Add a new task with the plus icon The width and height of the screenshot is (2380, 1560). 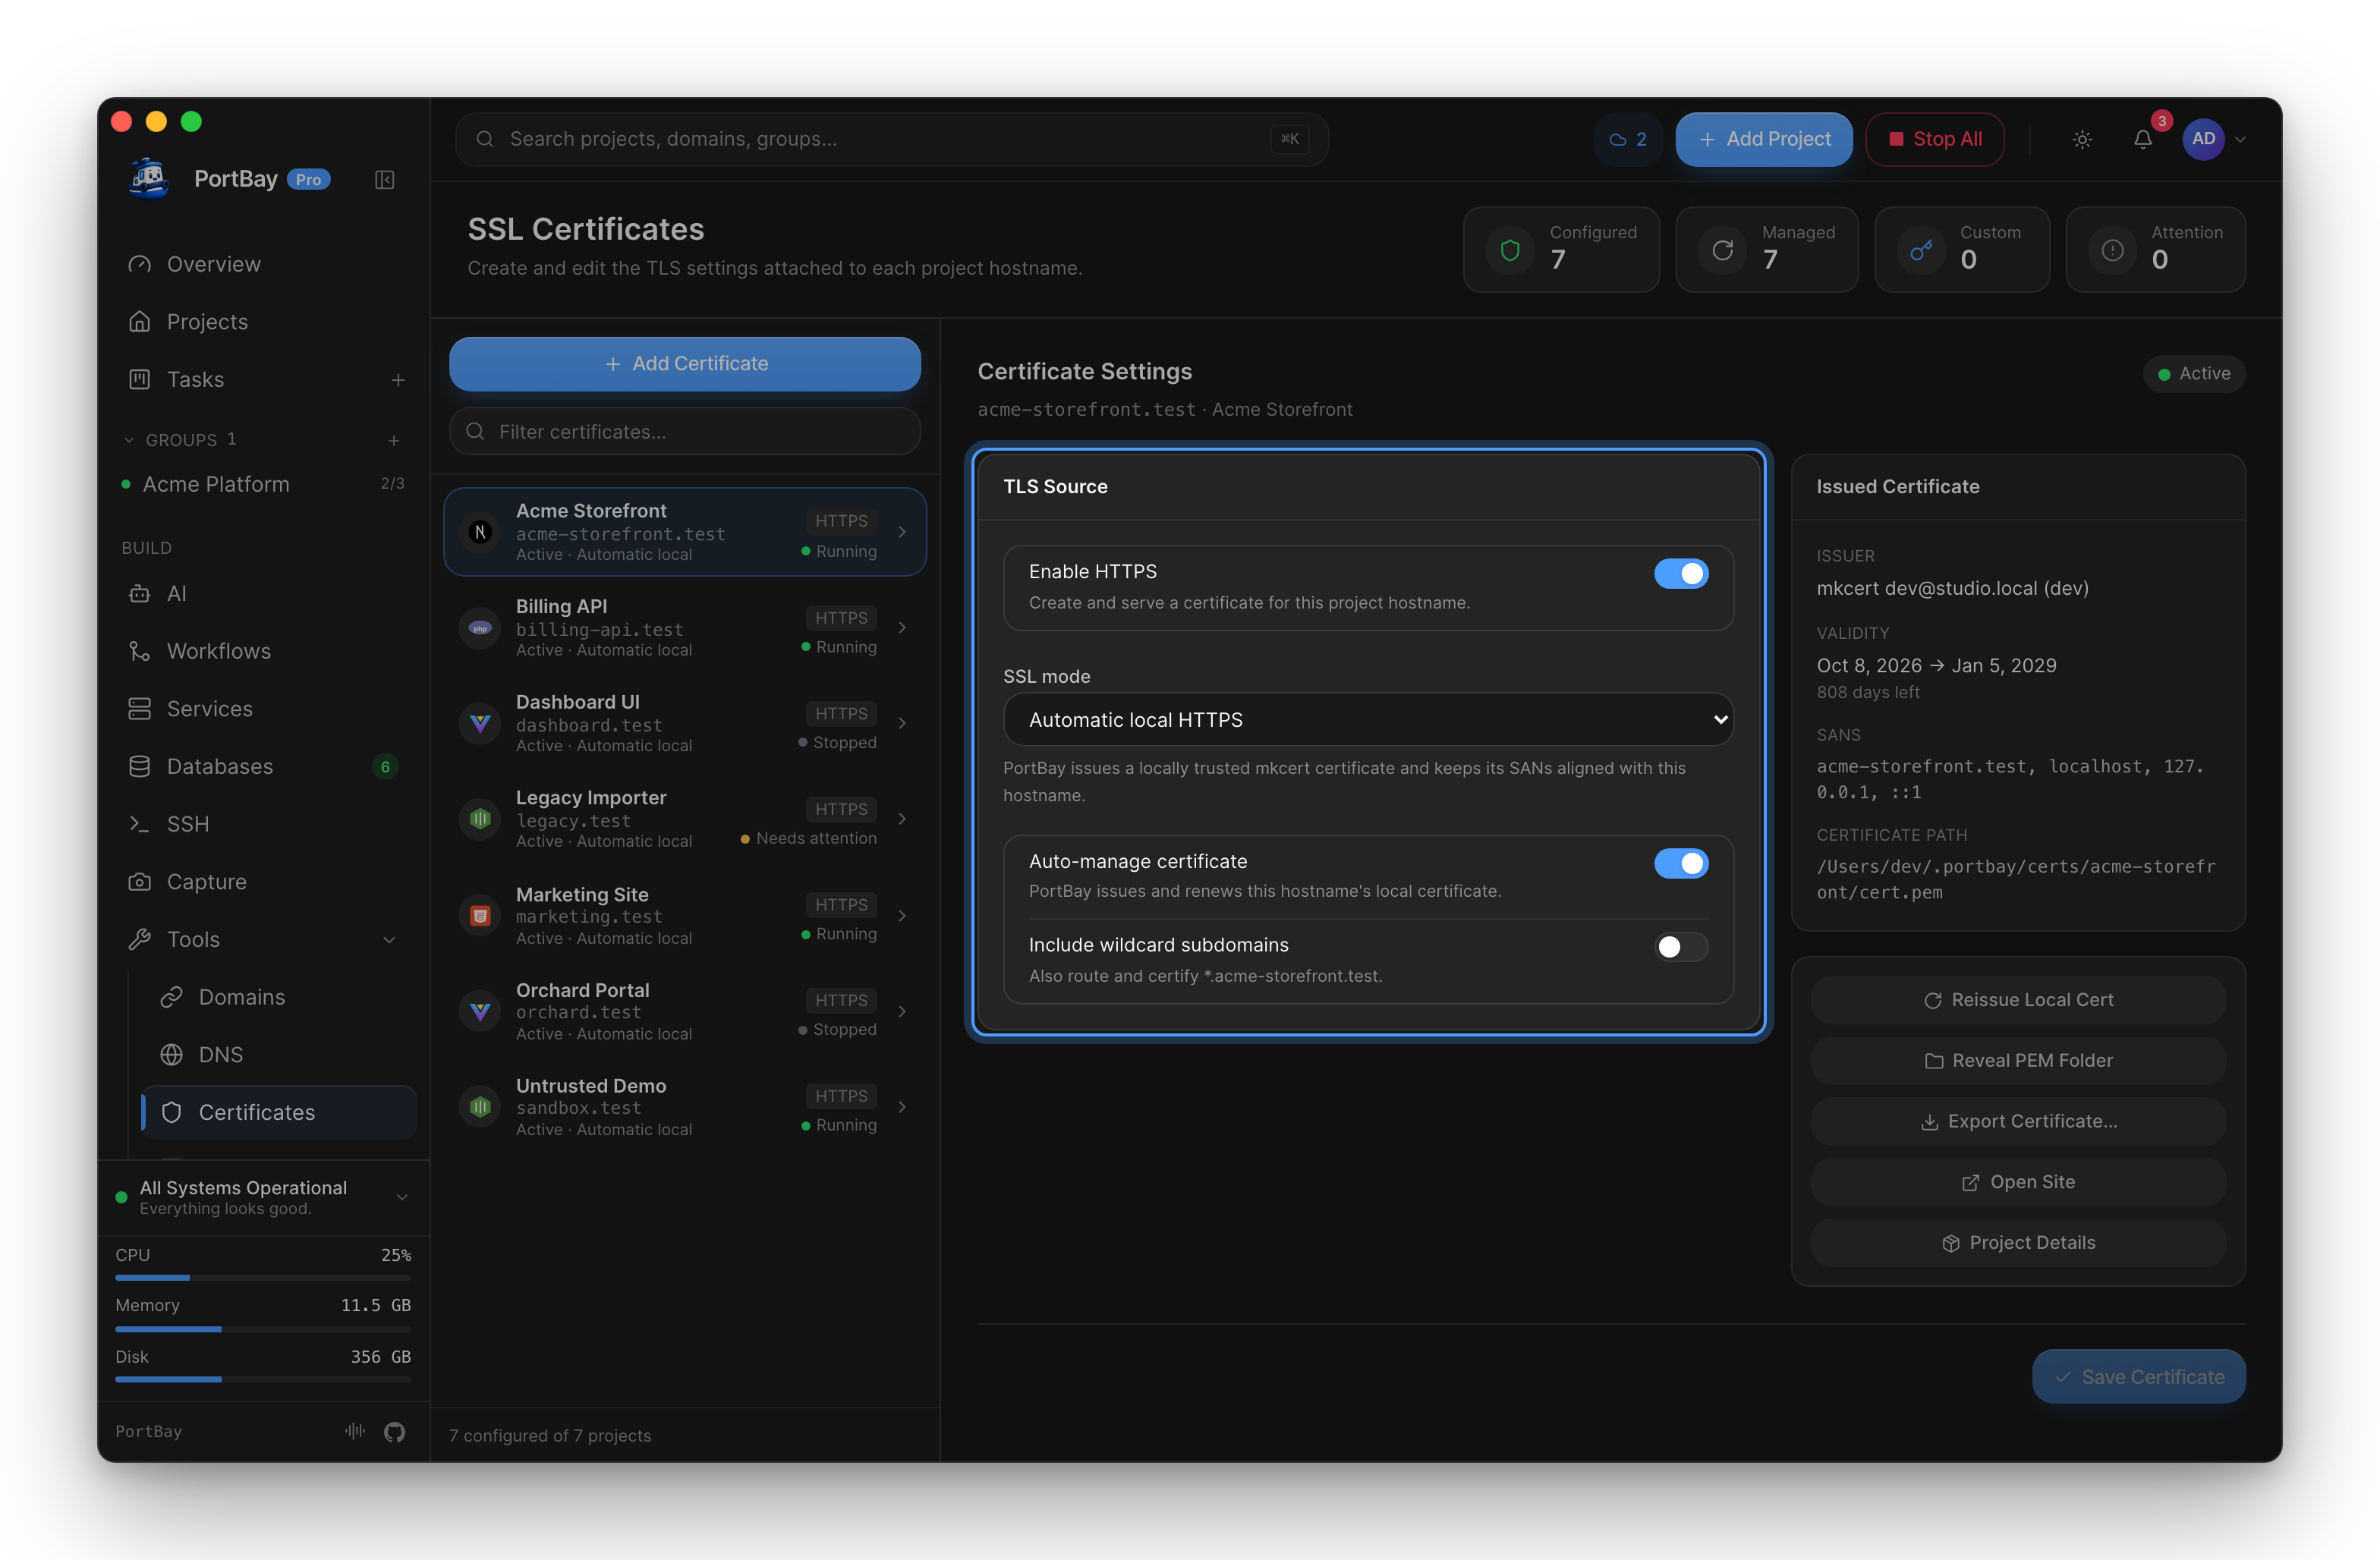[x=398, y=380]
